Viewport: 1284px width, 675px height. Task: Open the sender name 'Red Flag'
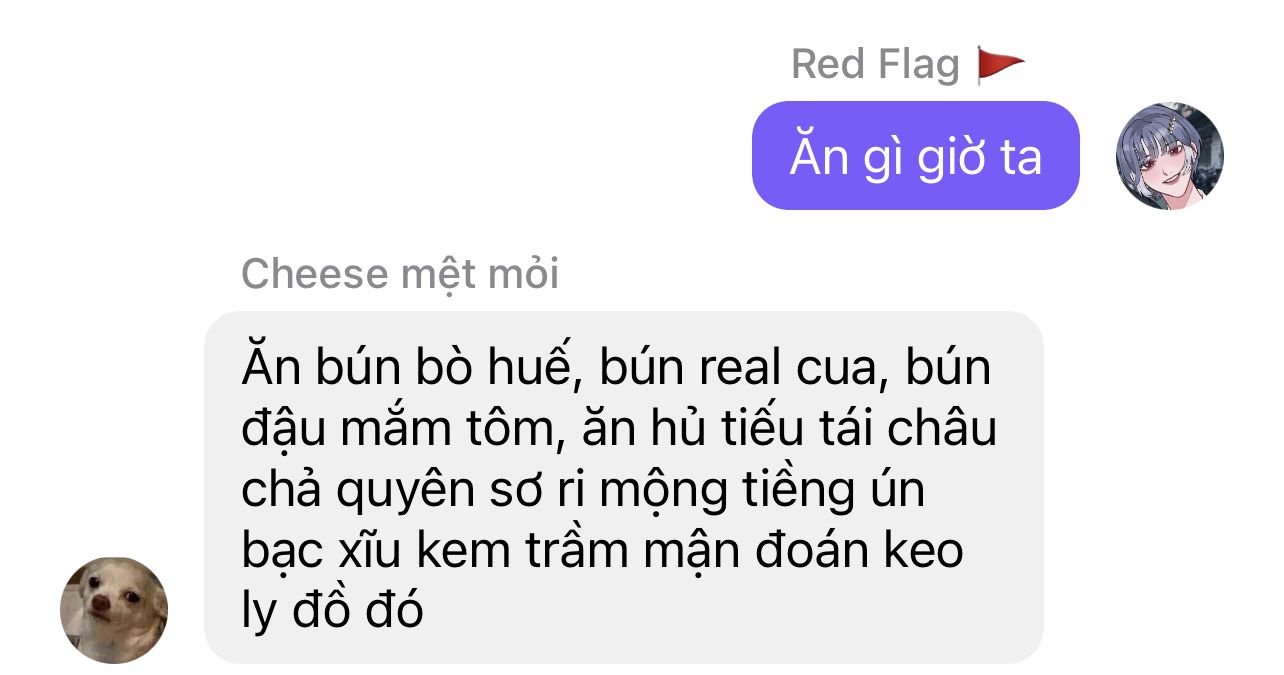(875, 65)
